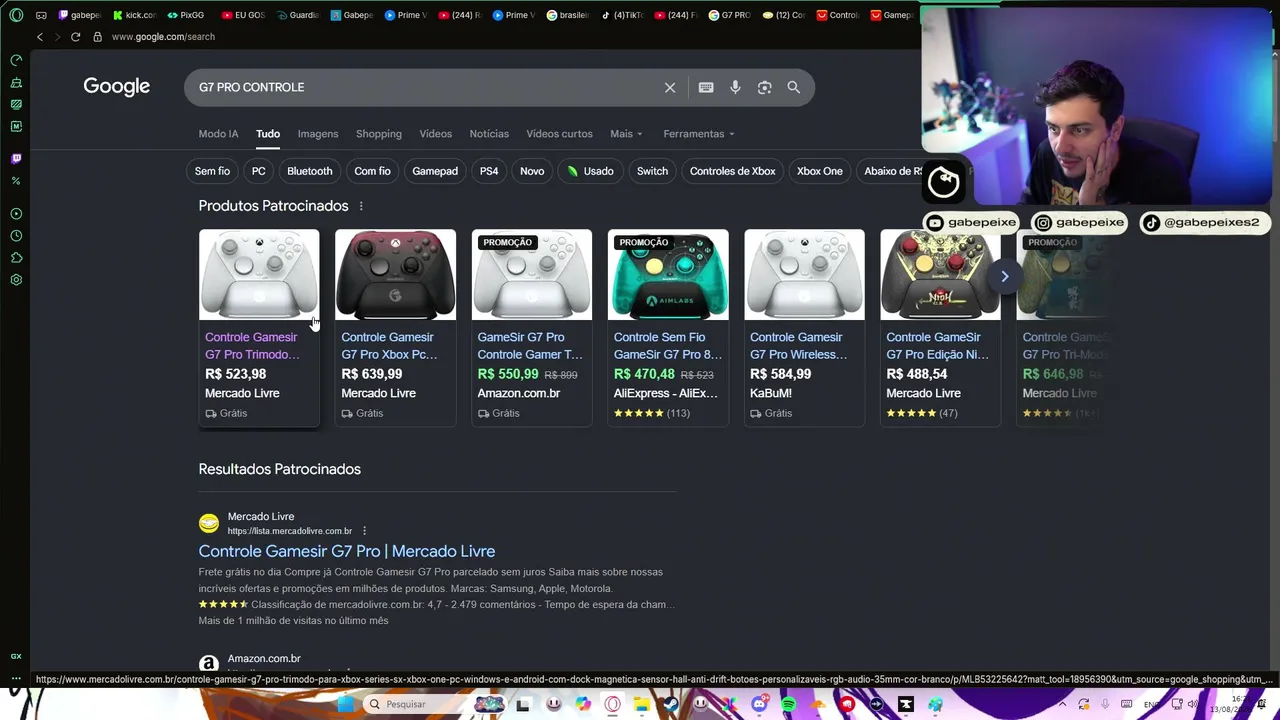This screenshot has width=1280, height=720.
Task: Open File Explorer from the taskbar
Action: click(641, 704)
